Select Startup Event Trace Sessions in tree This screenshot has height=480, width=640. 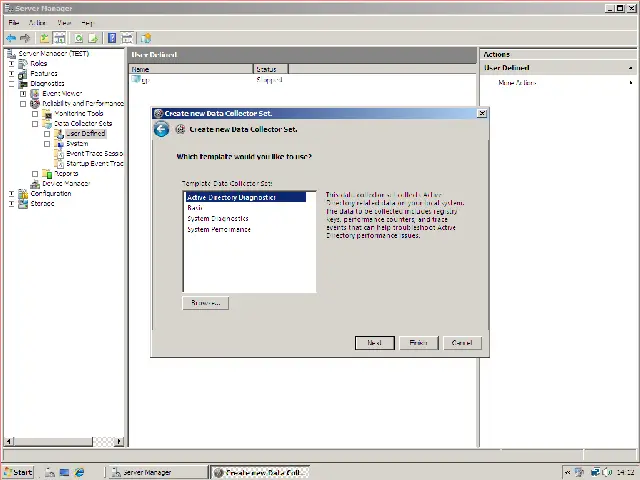pos(94,164)
